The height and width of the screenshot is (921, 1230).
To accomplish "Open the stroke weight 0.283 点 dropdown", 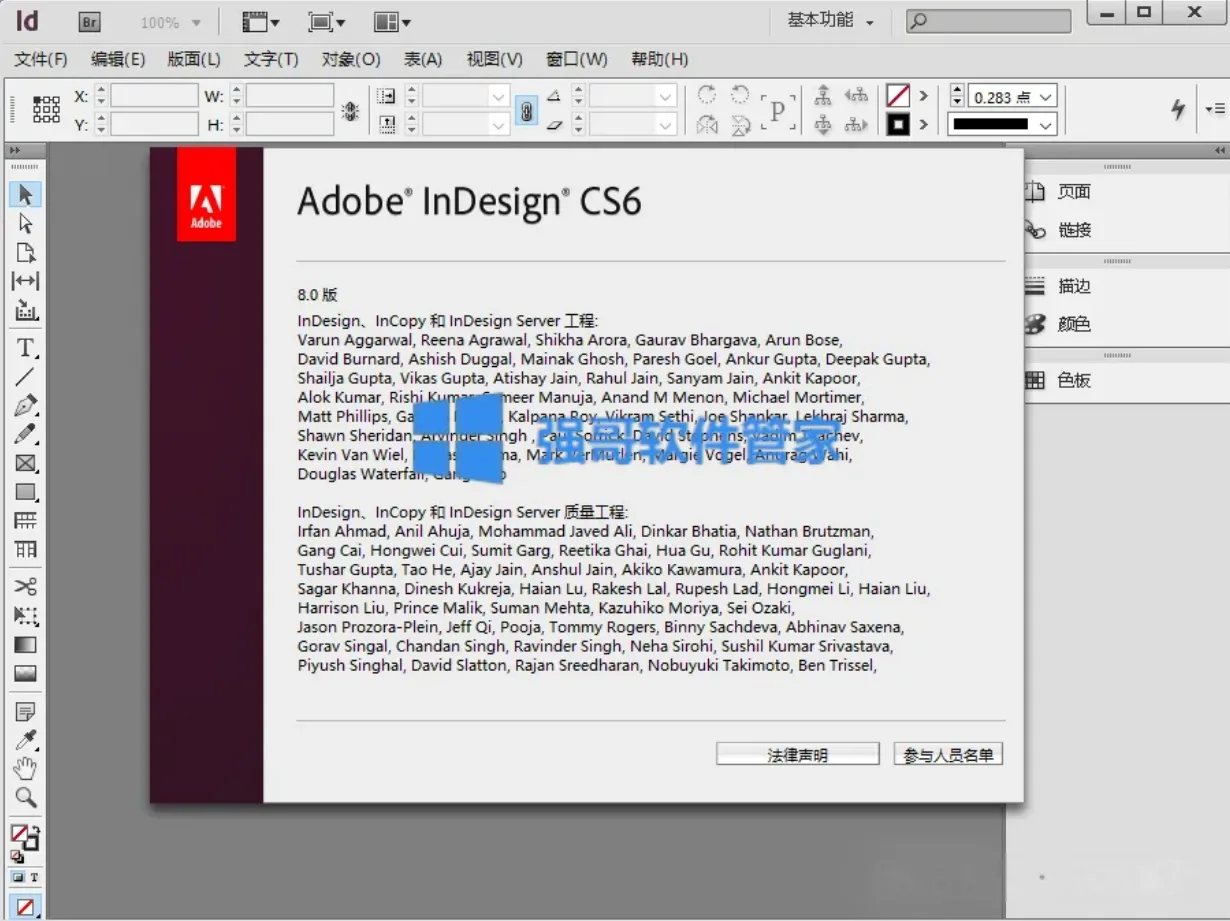I will pyautogui.click(x=1046, y=97).
